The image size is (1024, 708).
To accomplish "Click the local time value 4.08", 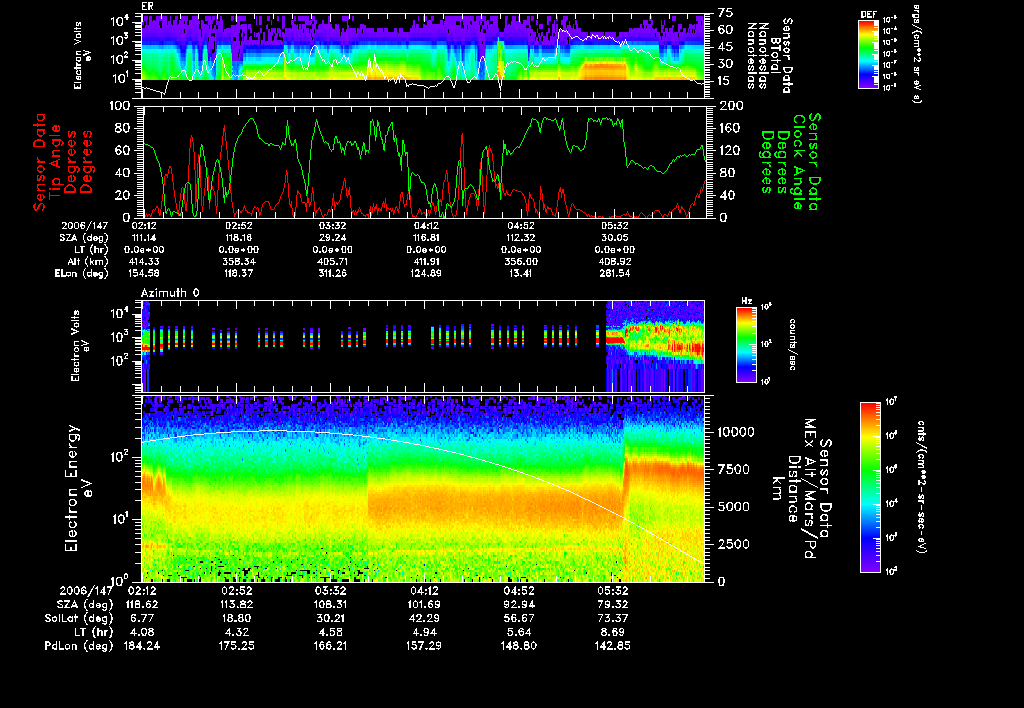I will [x=142, y=632].
